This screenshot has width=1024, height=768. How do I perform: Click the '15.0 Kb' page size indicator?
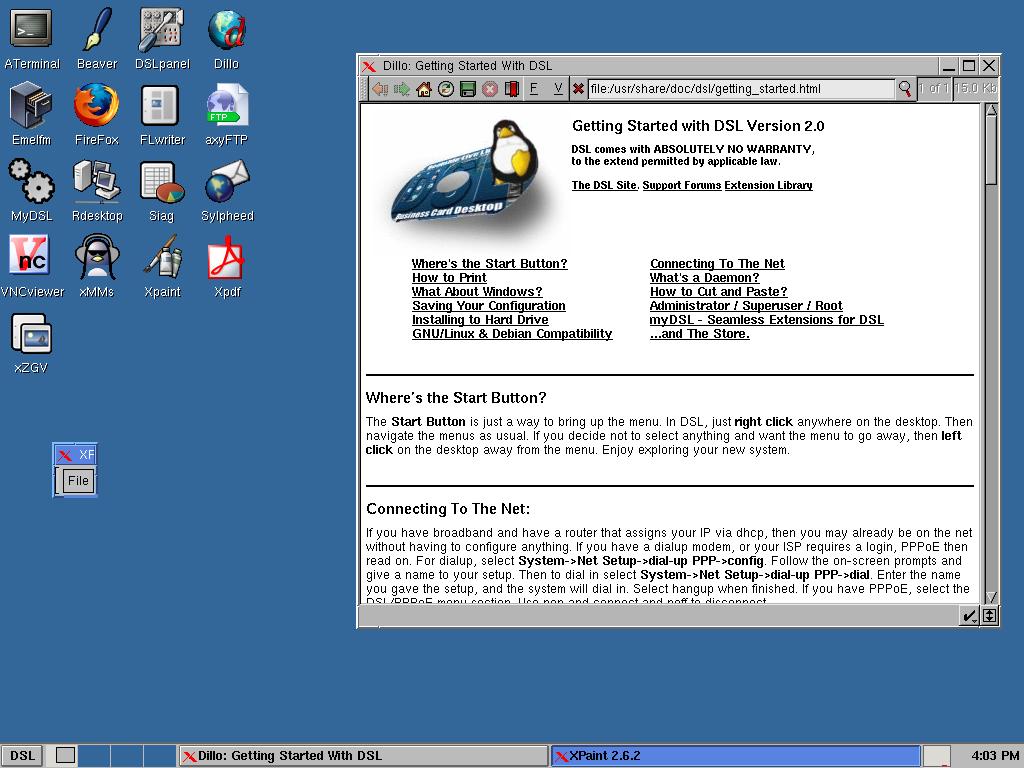click(975, 88)
